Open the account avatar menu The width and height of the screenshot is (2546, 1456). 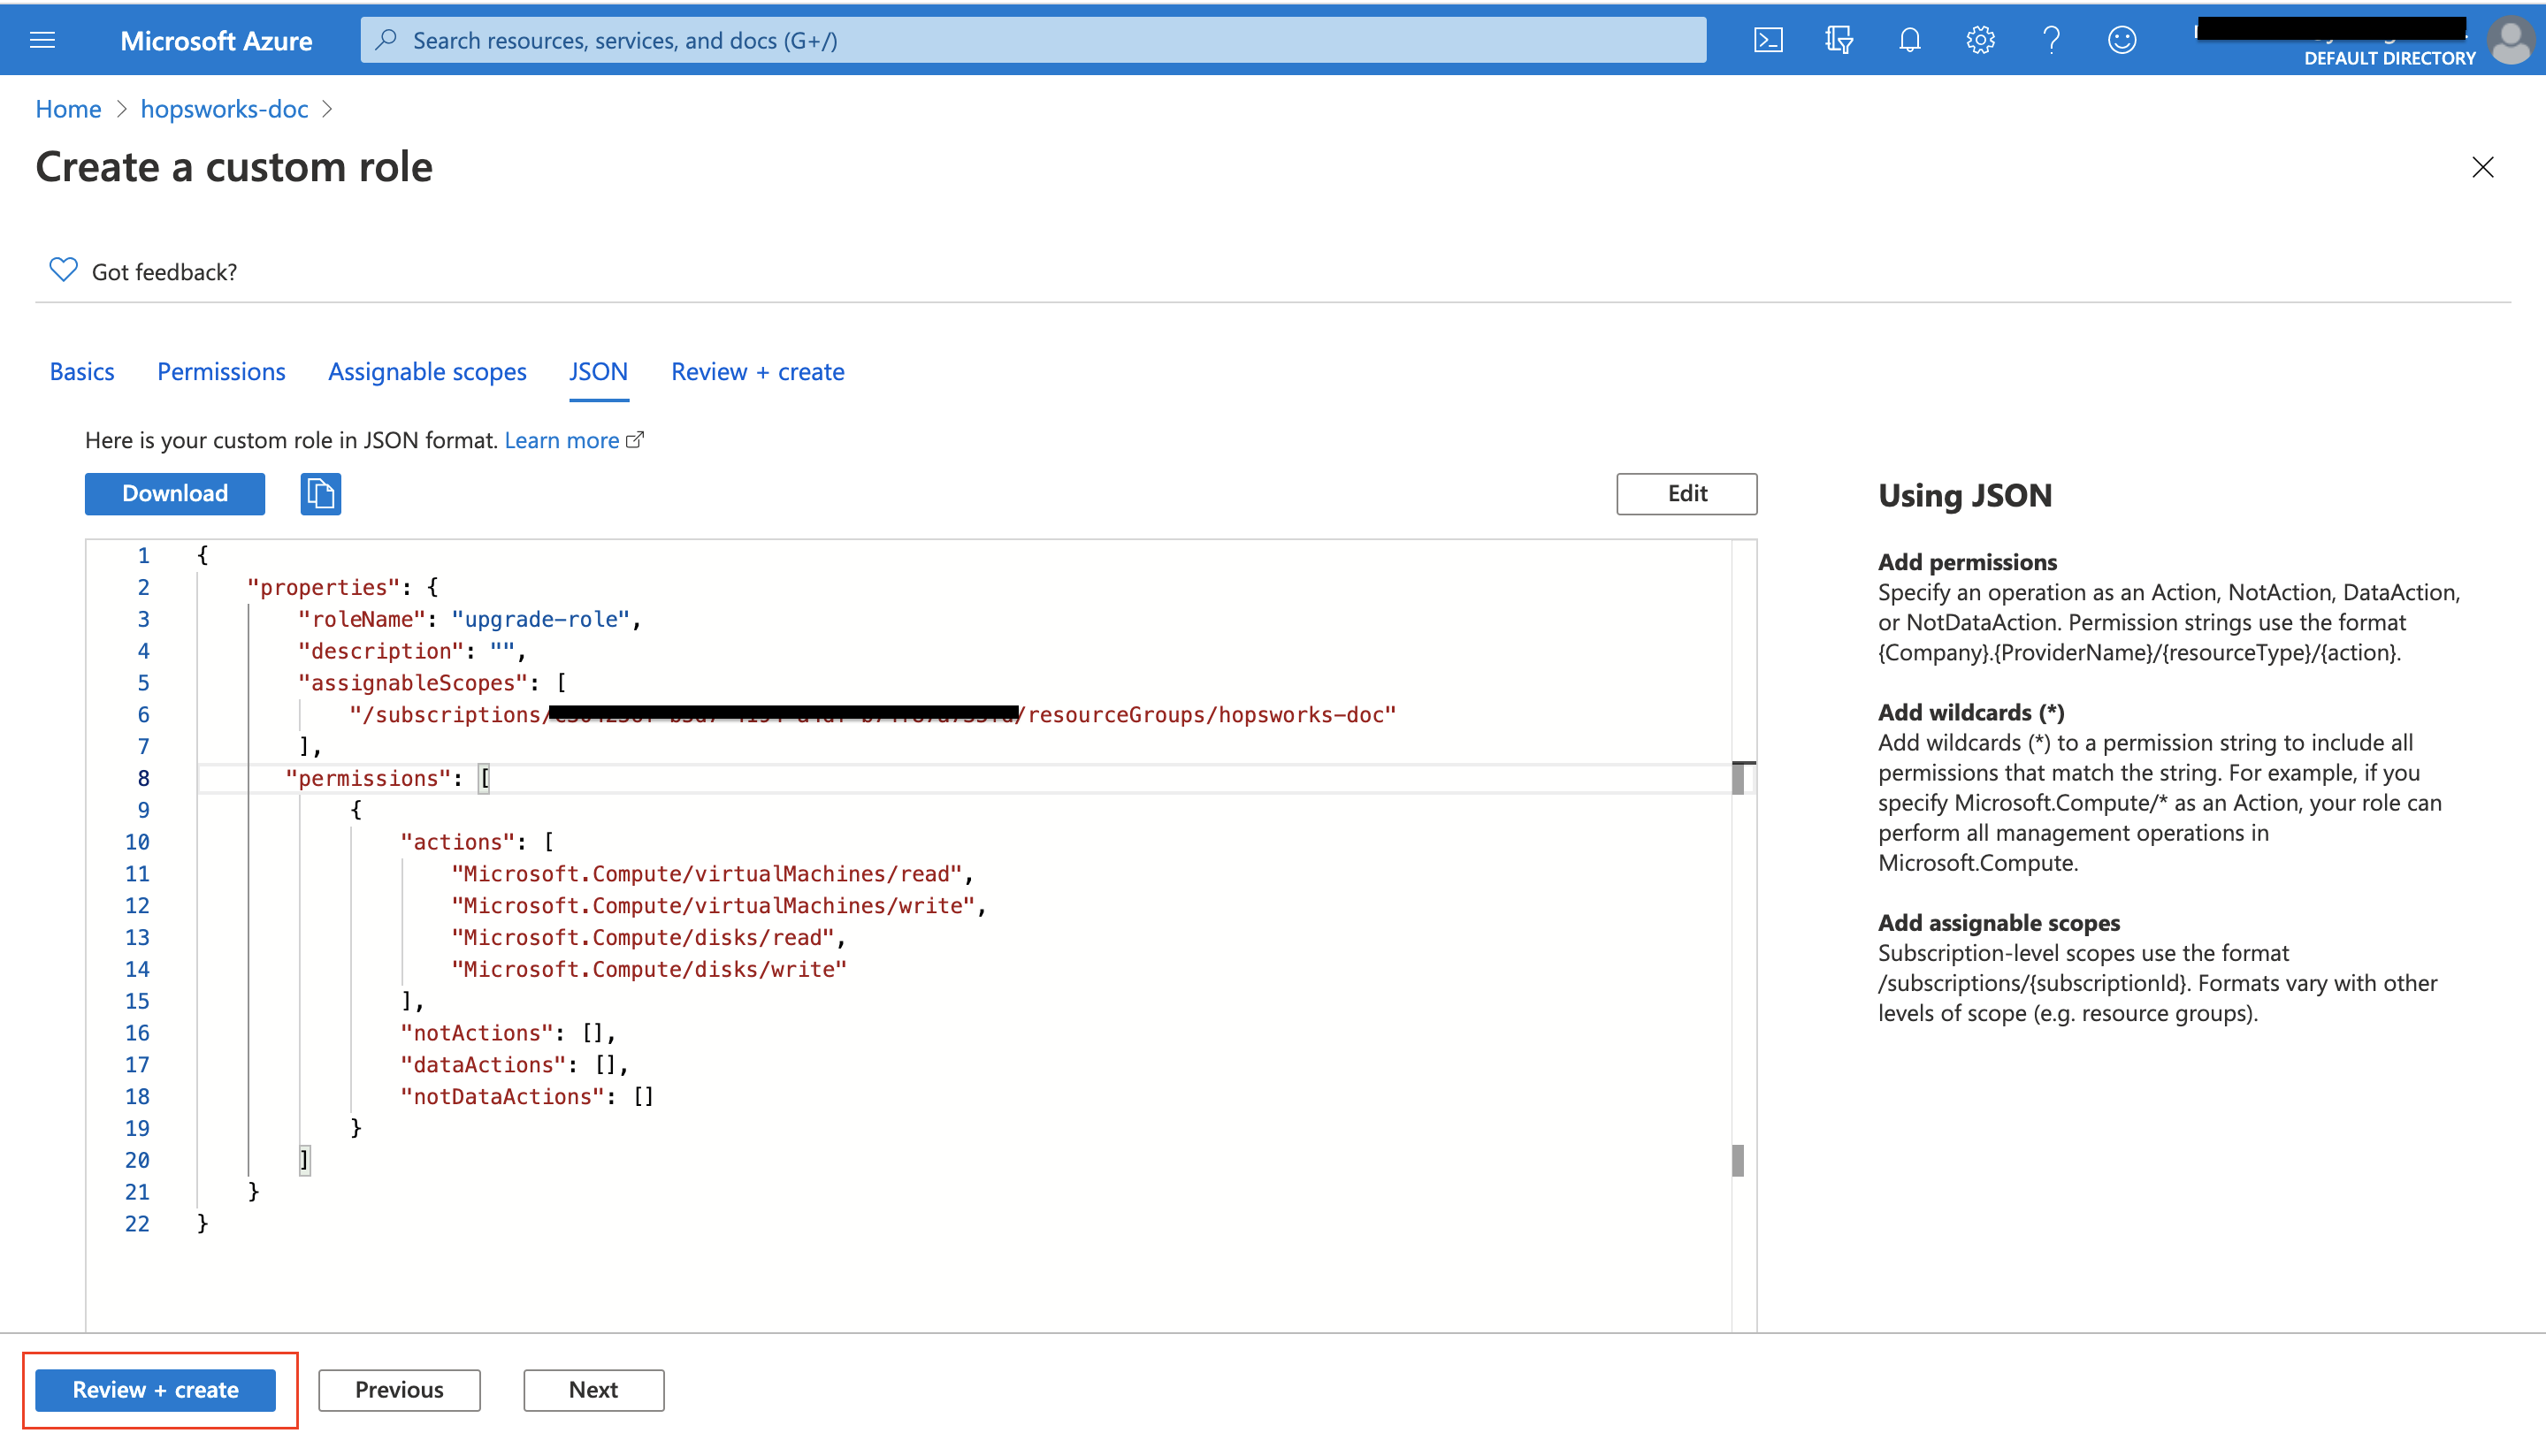pyautogui.click(x=2511, y=40)
